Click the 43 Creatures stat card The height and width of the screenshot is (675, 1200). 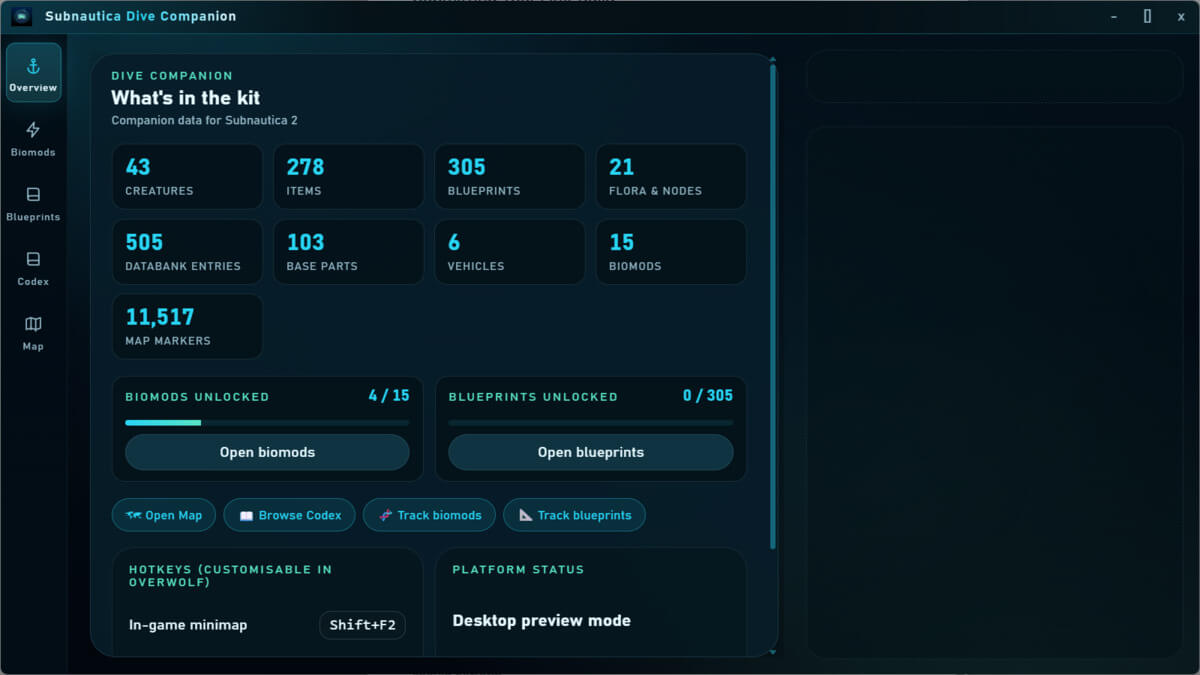click(187, 176)
